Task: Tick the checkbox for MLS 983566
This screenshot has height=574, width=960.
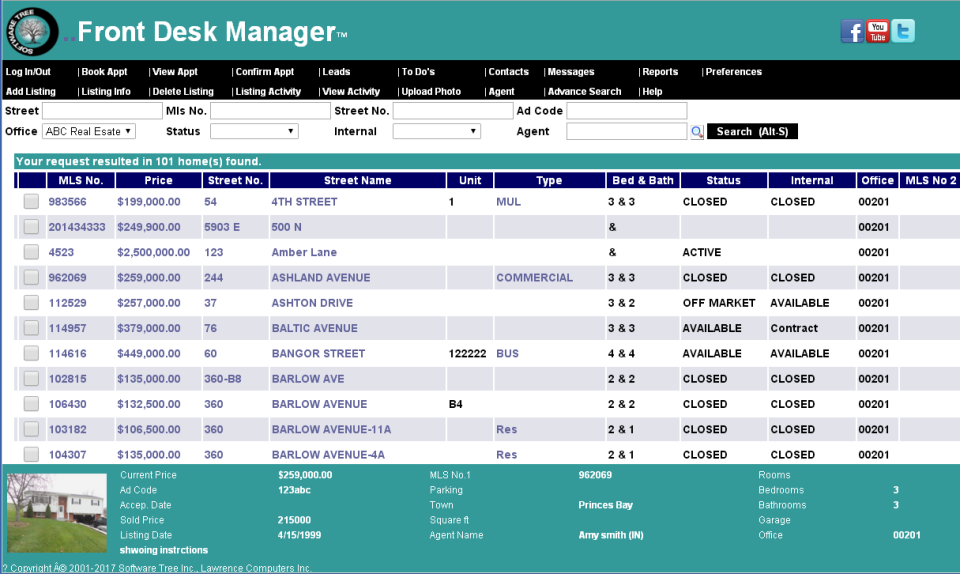Action: (x=31, y=202)
